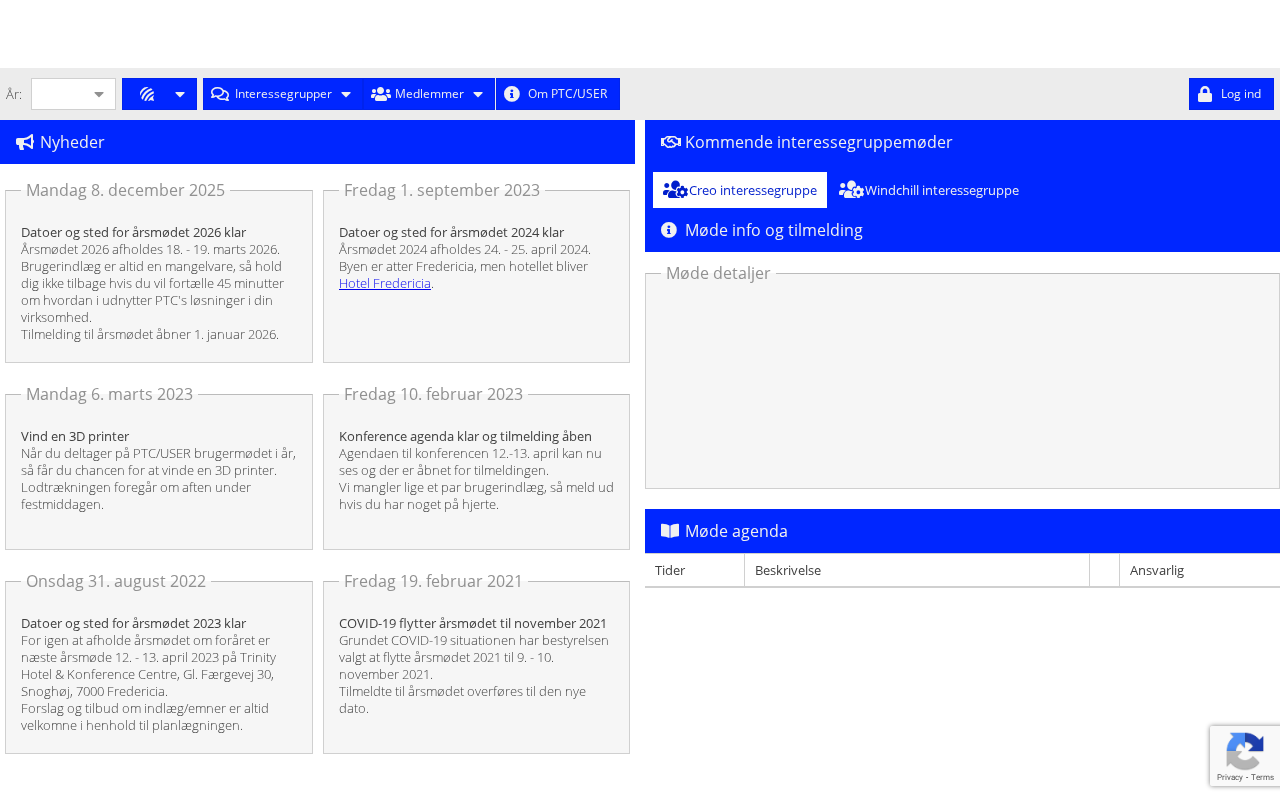
Task: Click the Interessegrupper chat bubbles icon
Action: (220, 94)
